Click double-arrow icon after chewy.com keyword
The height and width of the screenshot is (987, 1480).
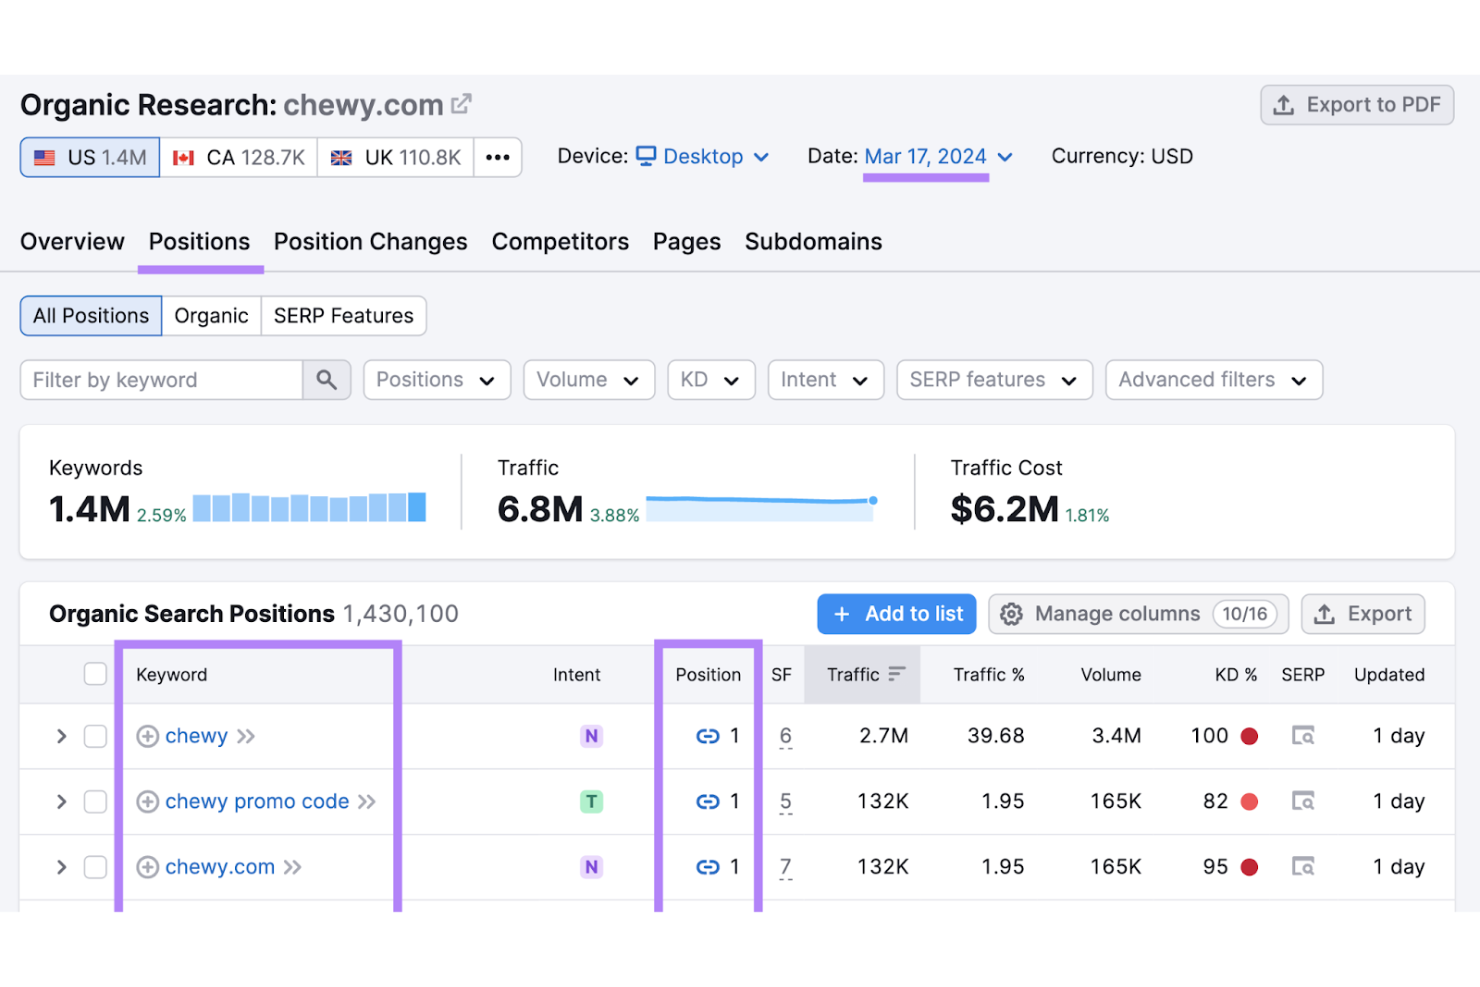coord(292,867)
